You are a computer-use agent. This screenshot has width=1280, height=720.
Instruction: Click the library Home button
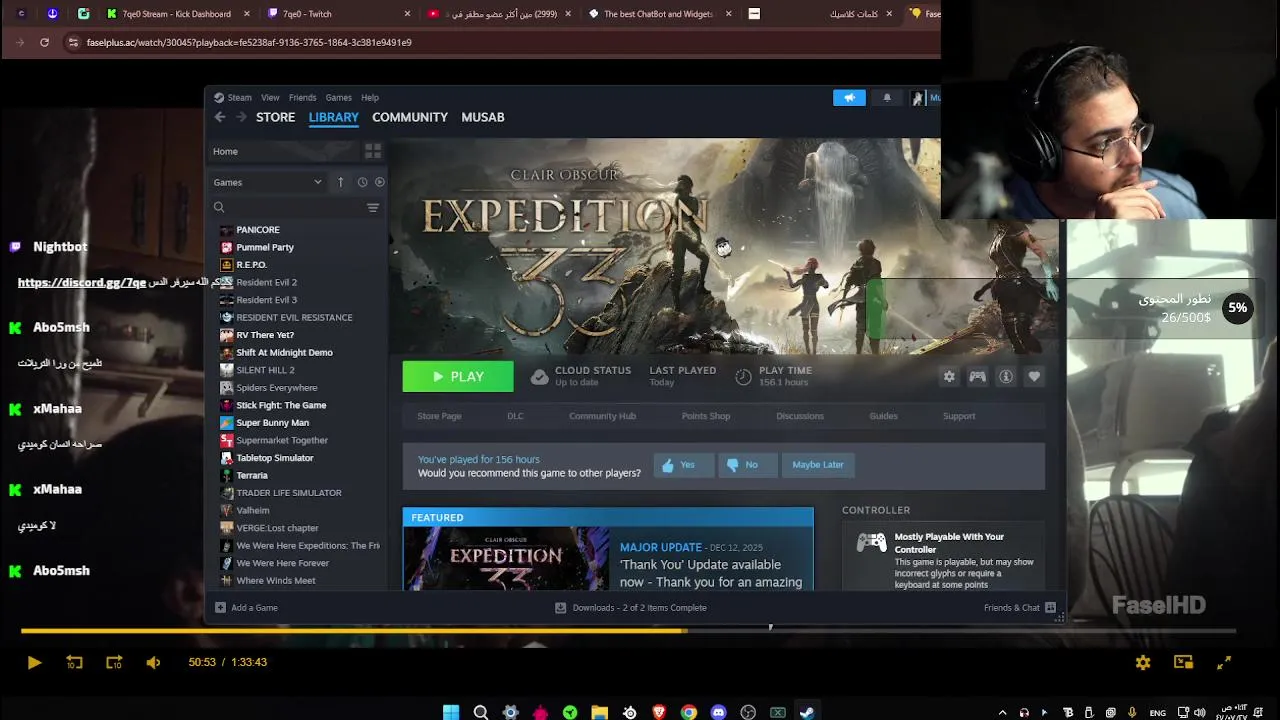pyautogui.click(x=284, y=151)
